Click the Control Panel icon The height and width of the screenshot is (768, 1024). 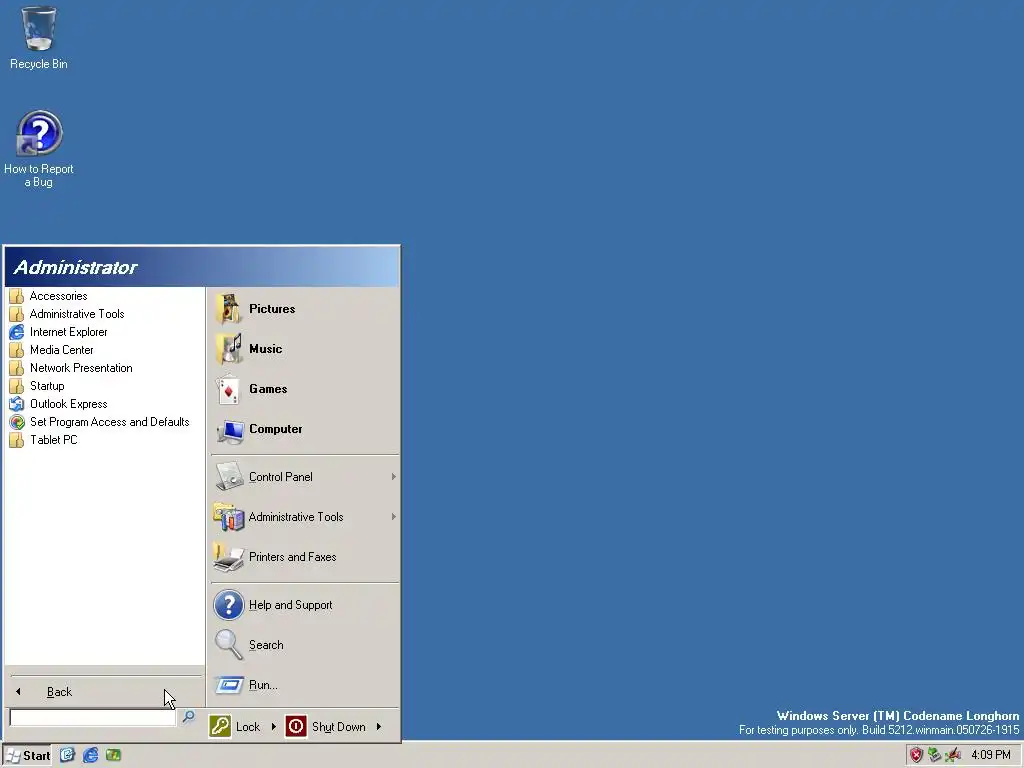tap(229, 477)
